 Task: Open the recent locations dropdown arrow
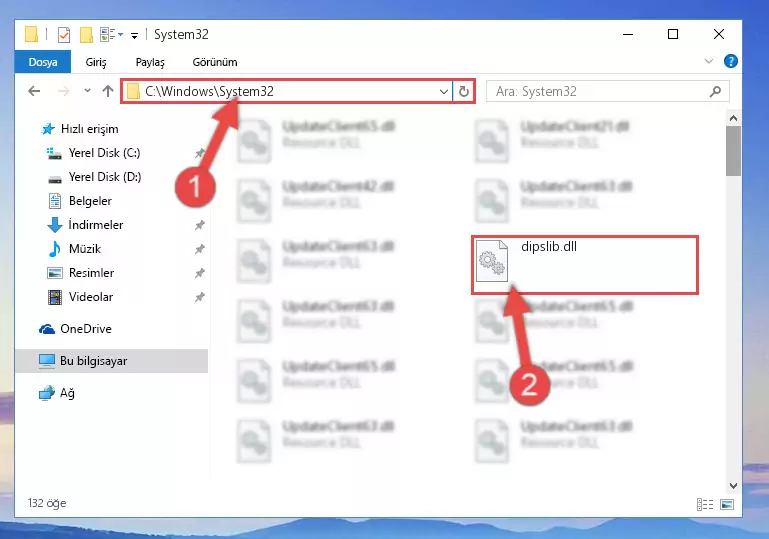tap(87, 90)
